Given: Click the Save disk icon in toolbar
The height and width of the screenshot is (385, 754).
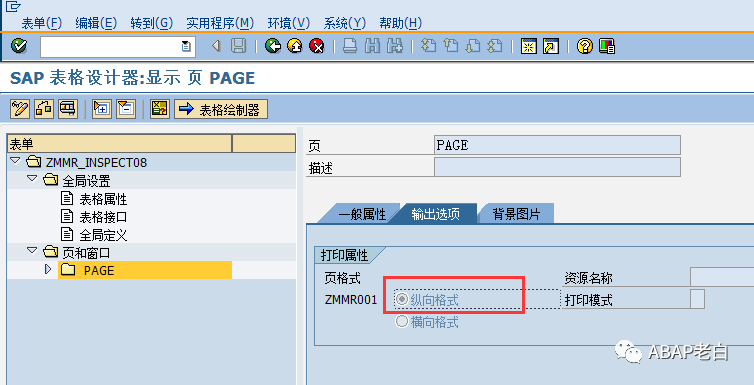Looking at the screenshot, I should pyautogui.click(x=238, y=46).
